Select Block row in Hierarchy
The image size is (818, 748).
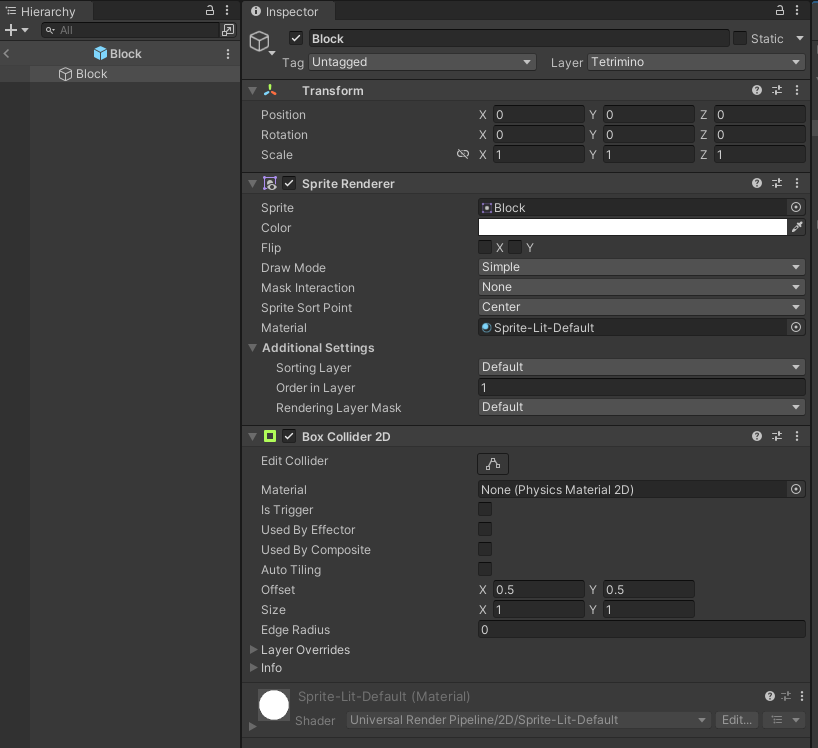pos(120,74)
